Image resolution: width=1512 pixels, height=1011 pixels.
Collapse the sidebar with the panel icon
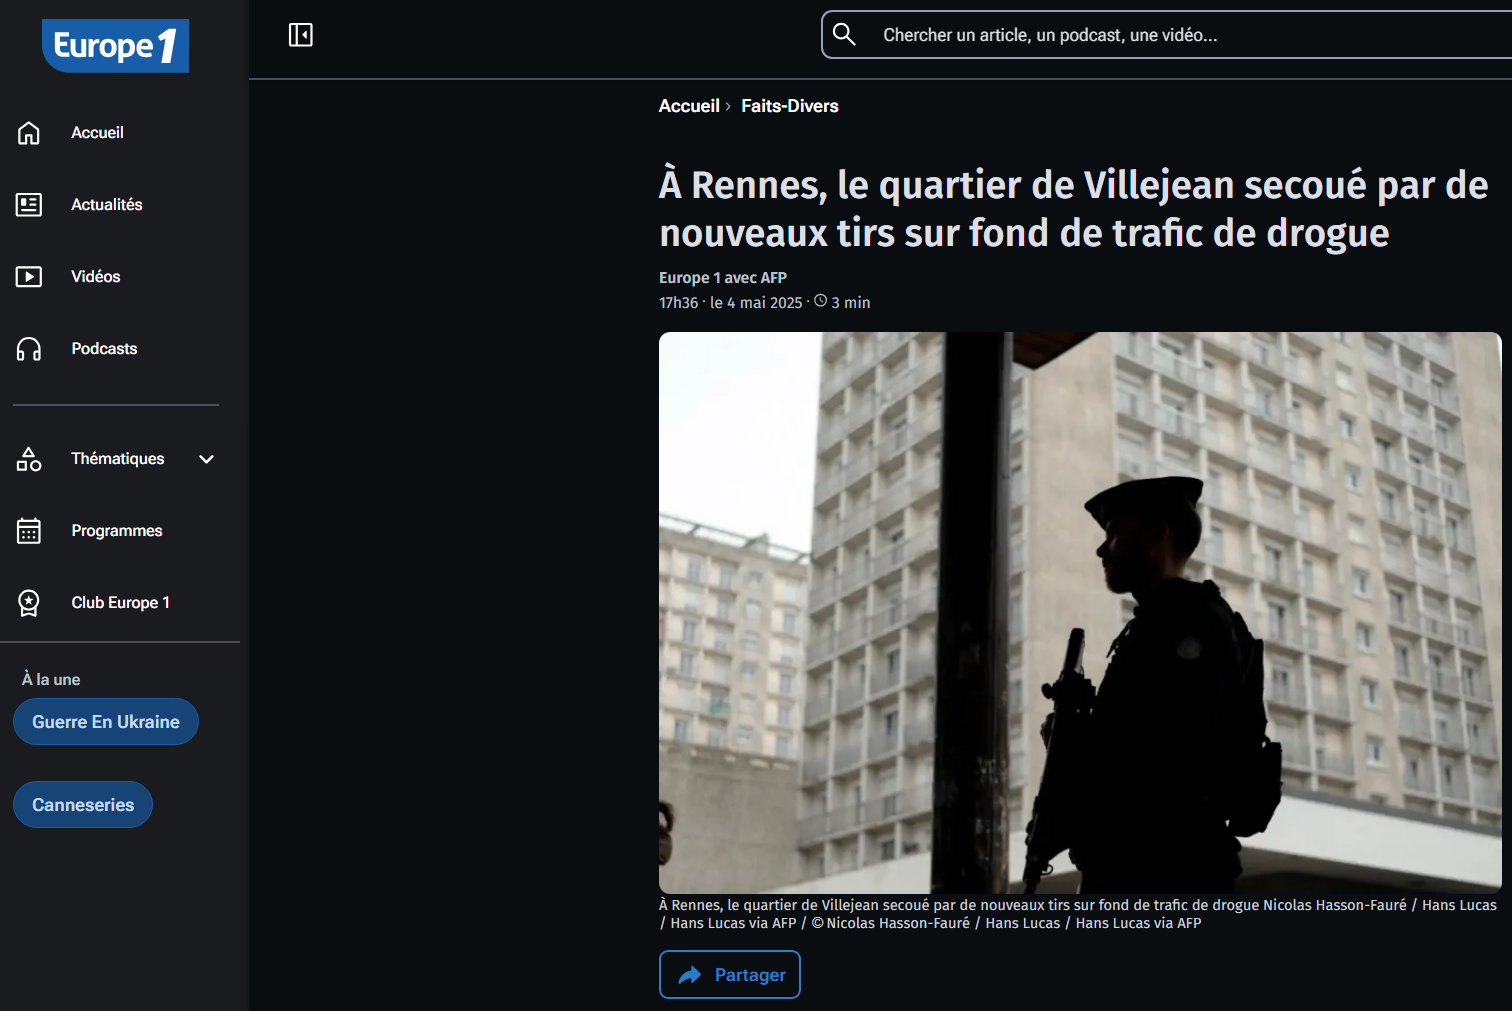click(301, 35)
